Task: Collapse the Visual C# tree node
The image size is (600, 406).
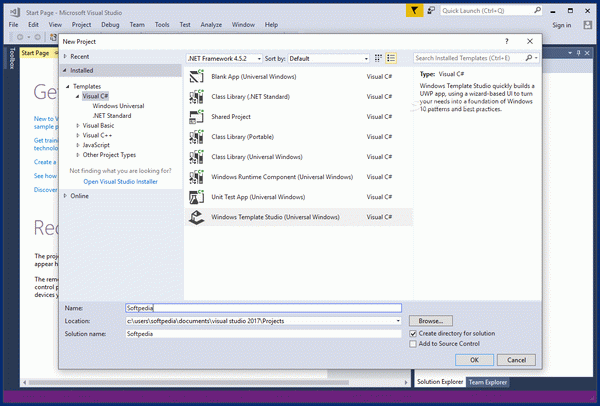Action: (x=77, y=96)
